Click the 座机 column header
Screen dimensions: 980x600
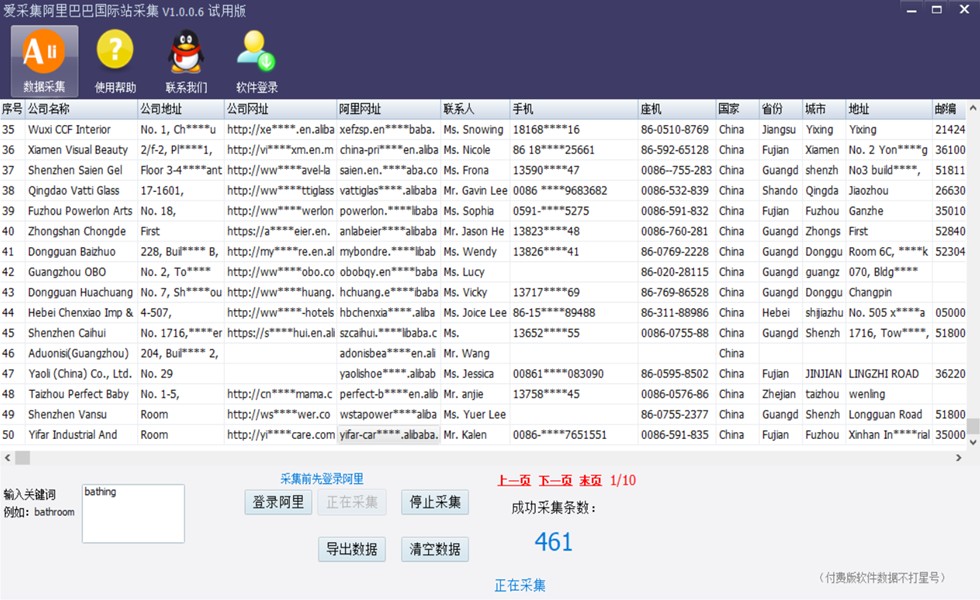677,109
